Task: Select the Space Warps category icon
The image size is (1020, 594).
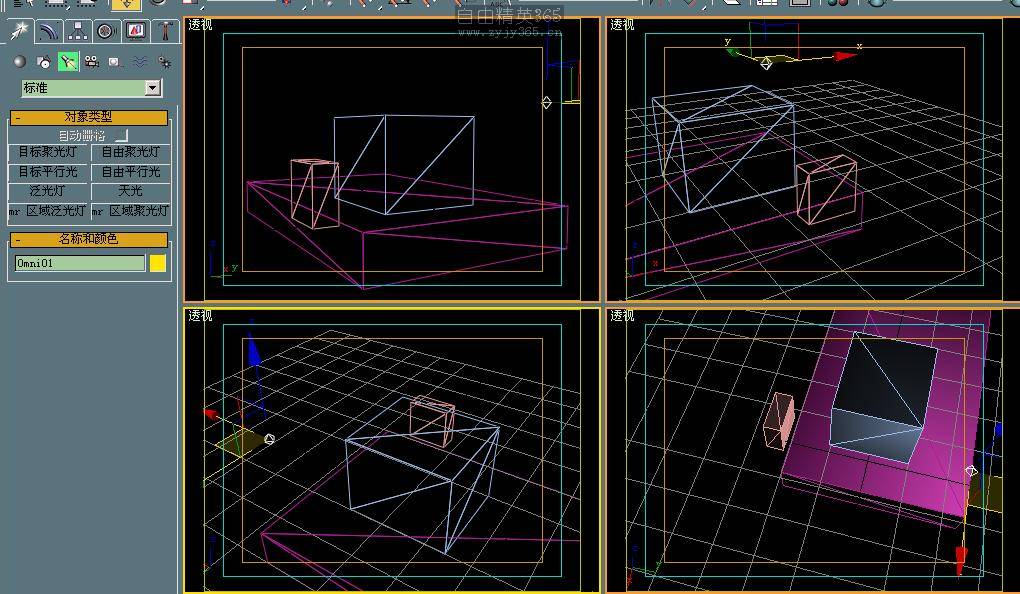Action: coord(140,62)
